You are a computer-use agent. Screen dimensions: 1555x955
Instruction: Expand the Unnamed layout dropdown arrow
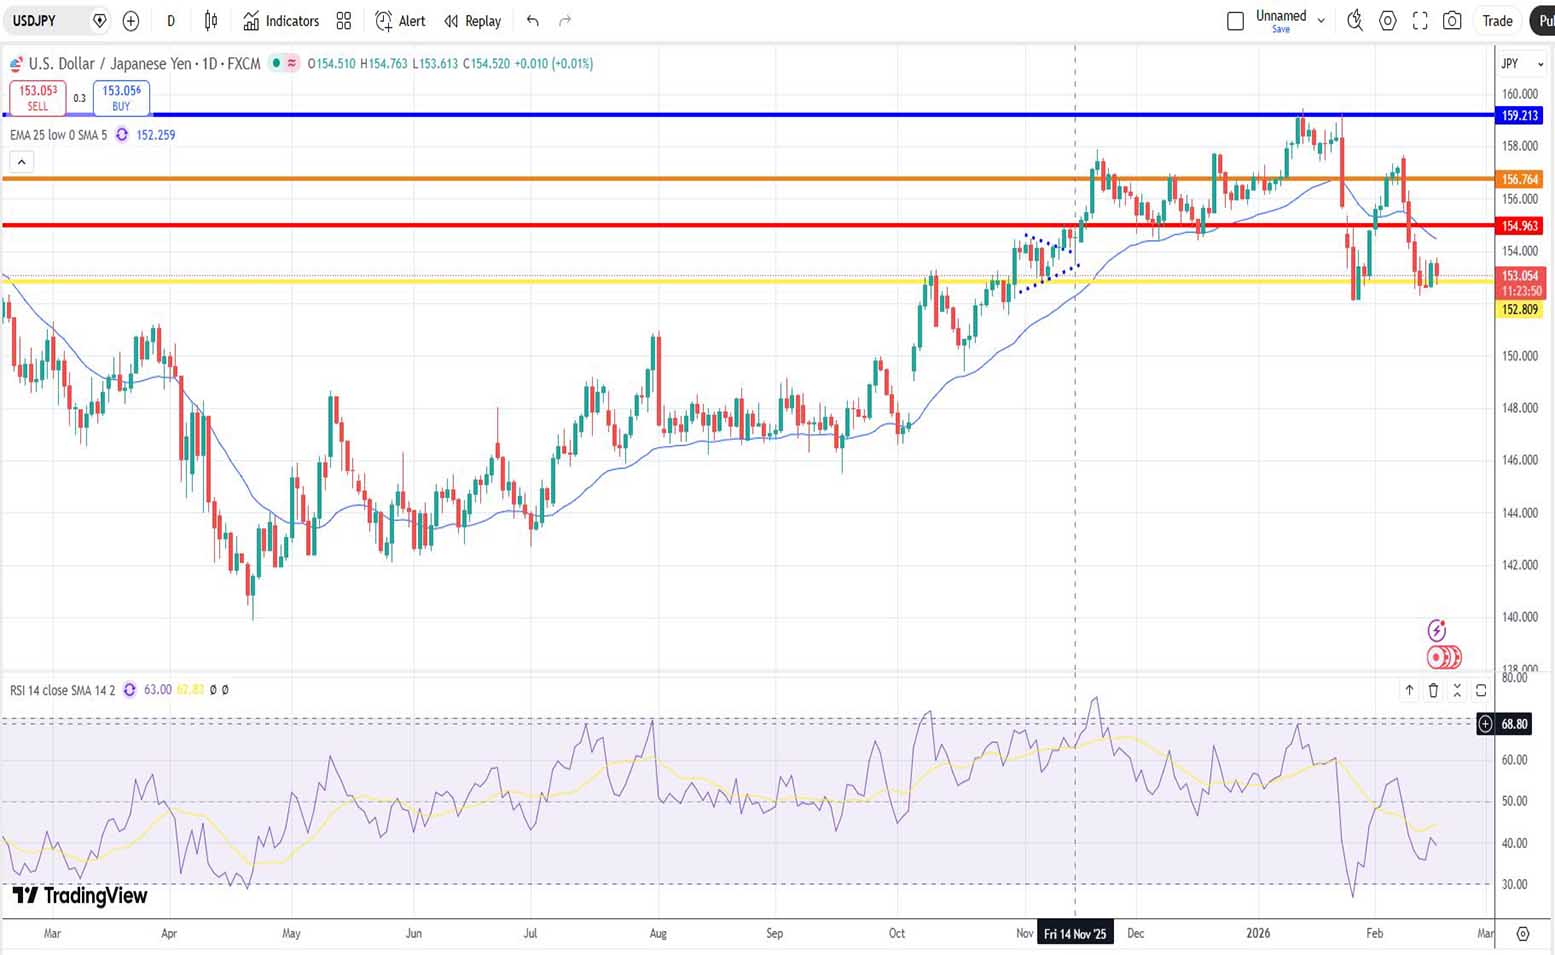(1321, 21)
